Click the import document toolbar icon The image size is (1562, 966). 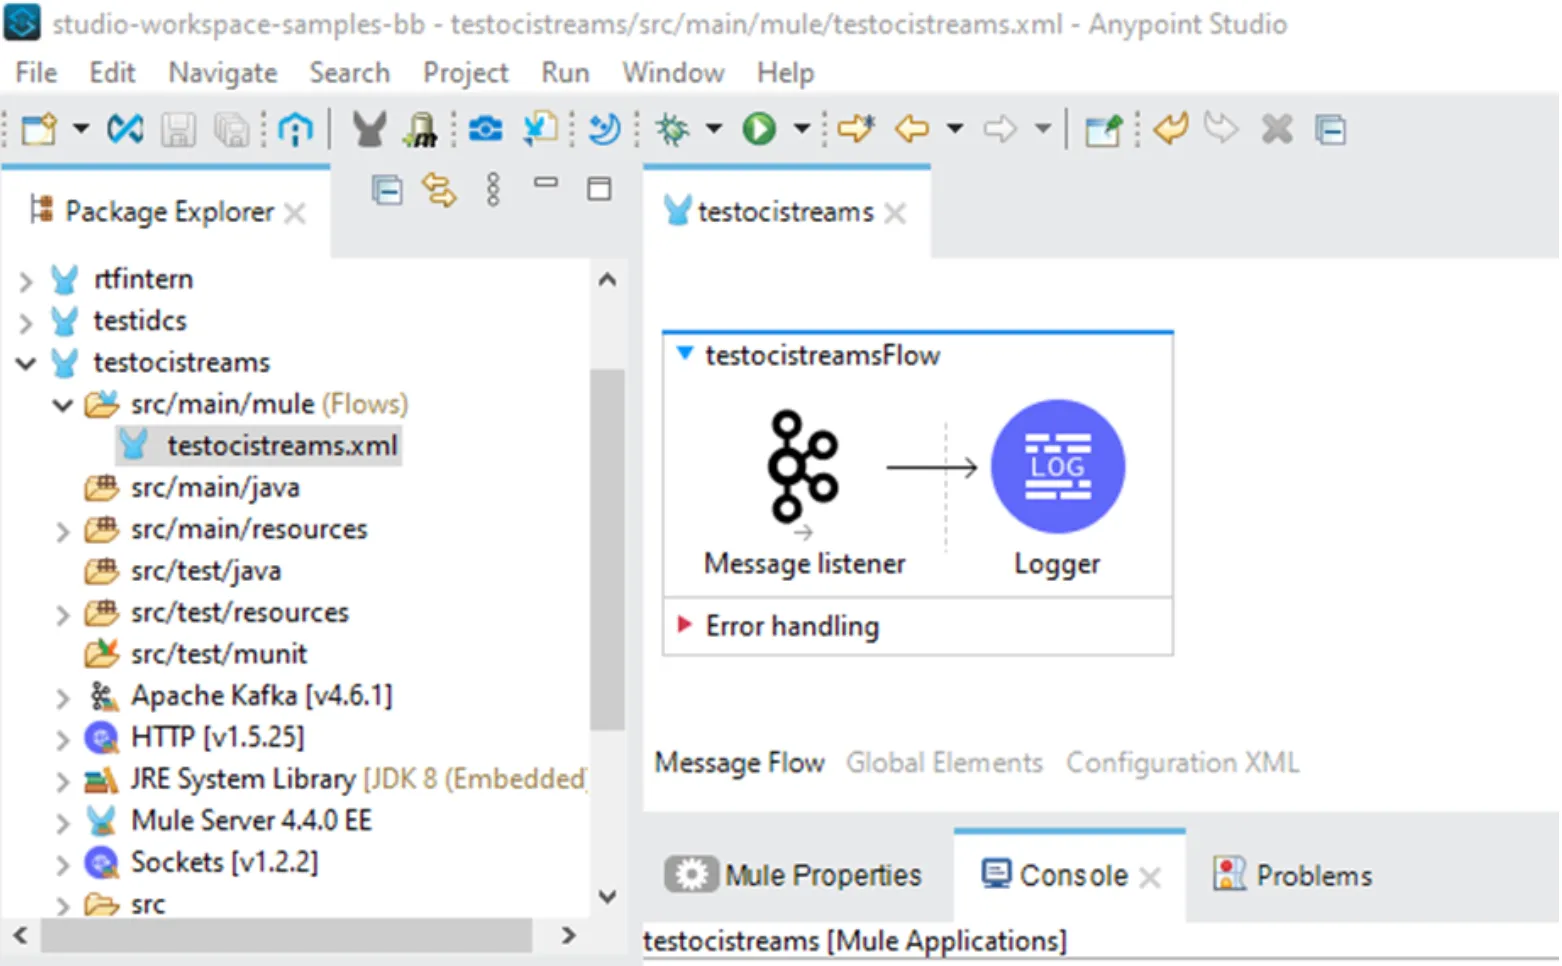pyautogui.click(x=540, y=129)
